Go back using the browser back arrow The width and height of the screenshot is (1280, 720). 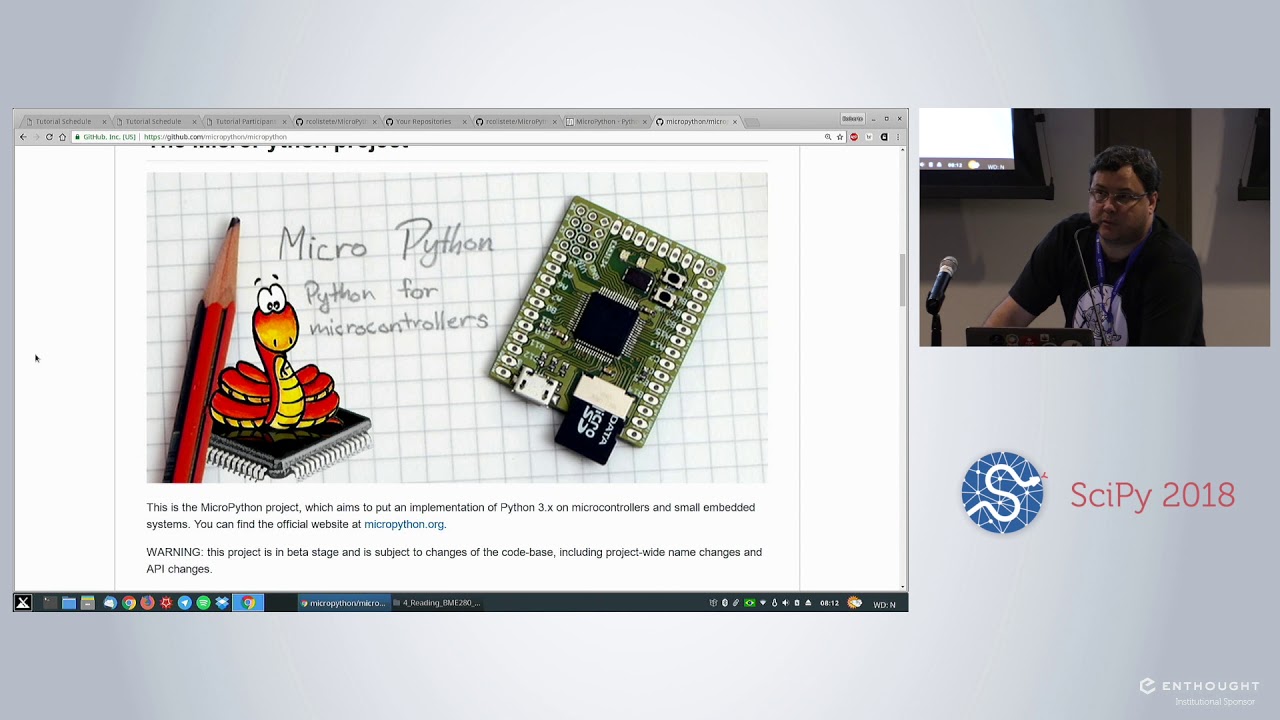[x=23, y=137]
